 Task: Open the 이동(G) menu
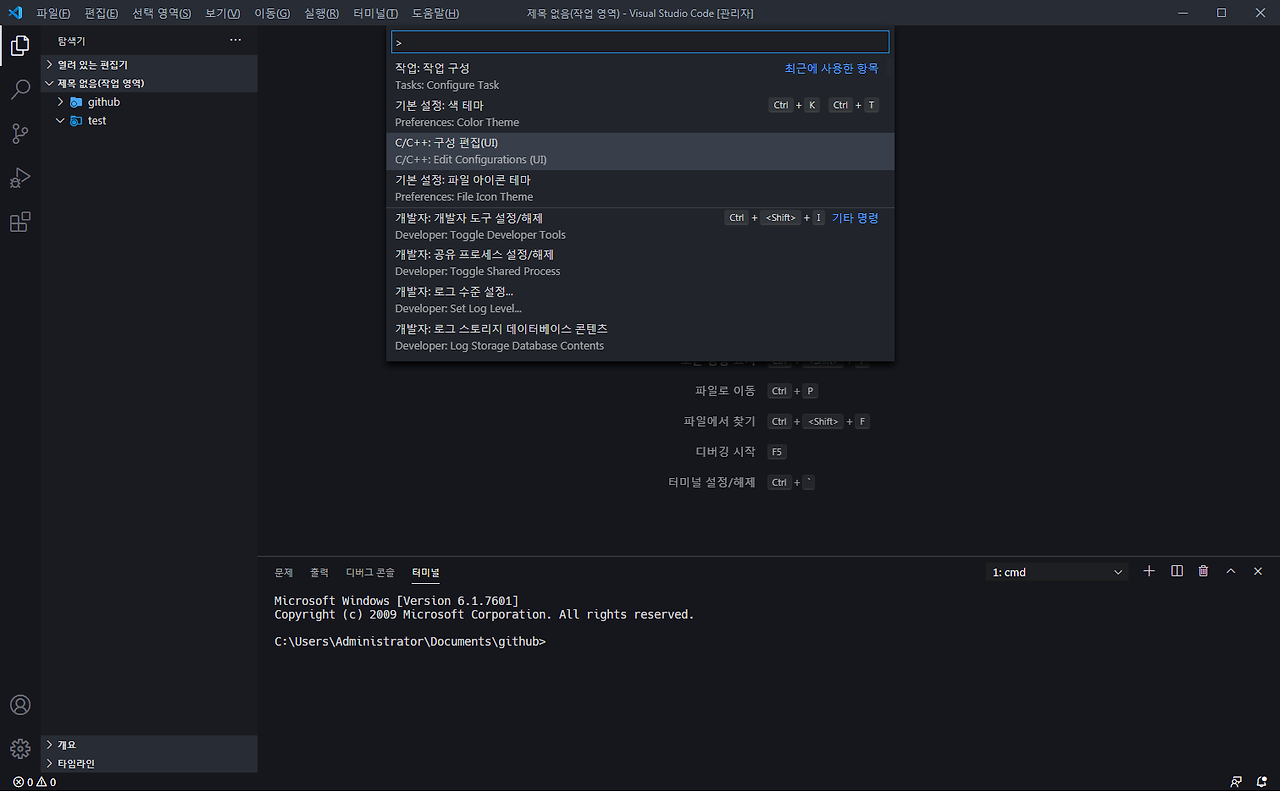272,13
